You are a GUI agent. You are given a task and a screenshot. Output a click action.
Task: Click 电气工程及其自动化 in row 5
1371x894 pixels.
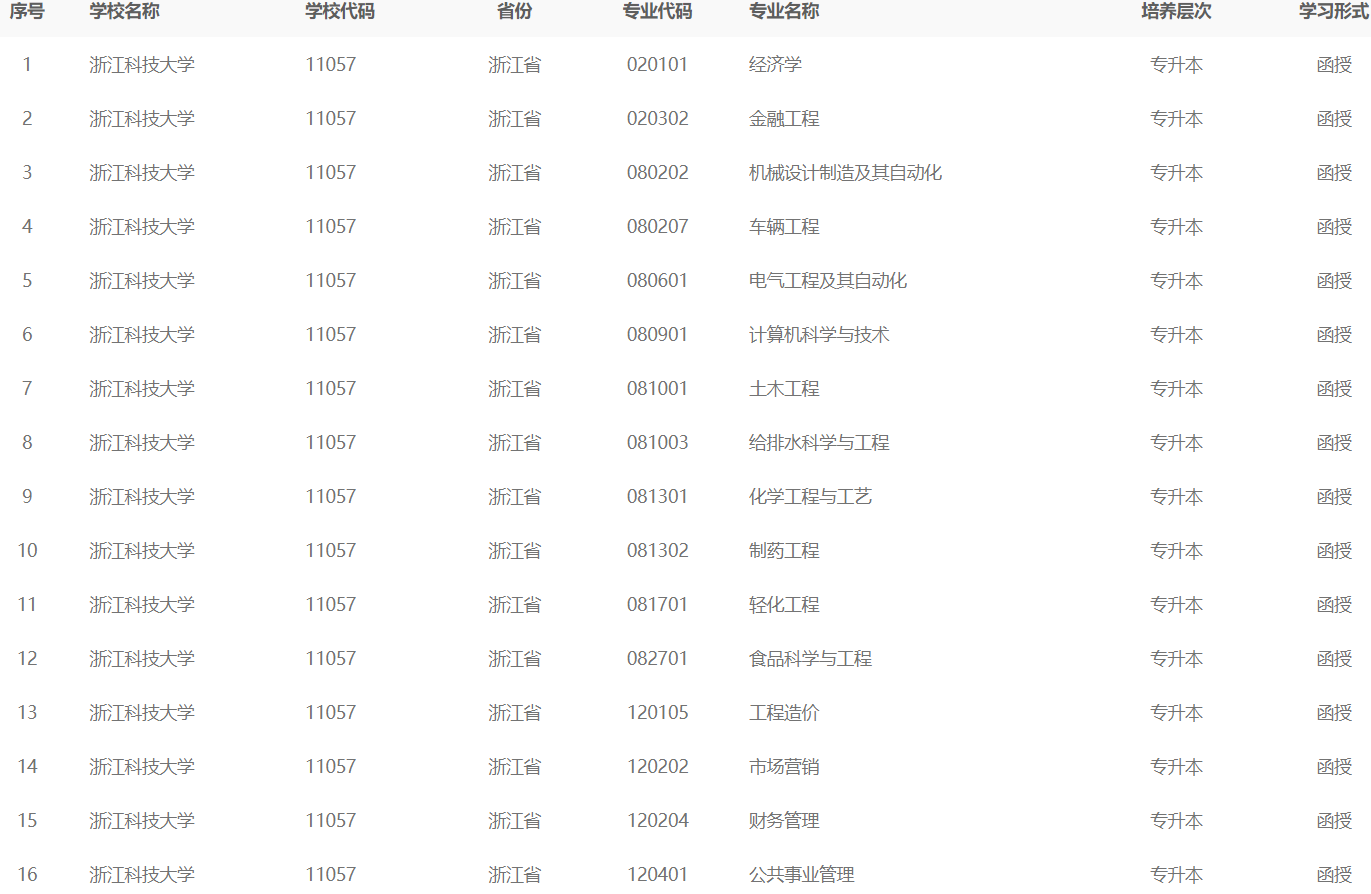coord(828,281)
